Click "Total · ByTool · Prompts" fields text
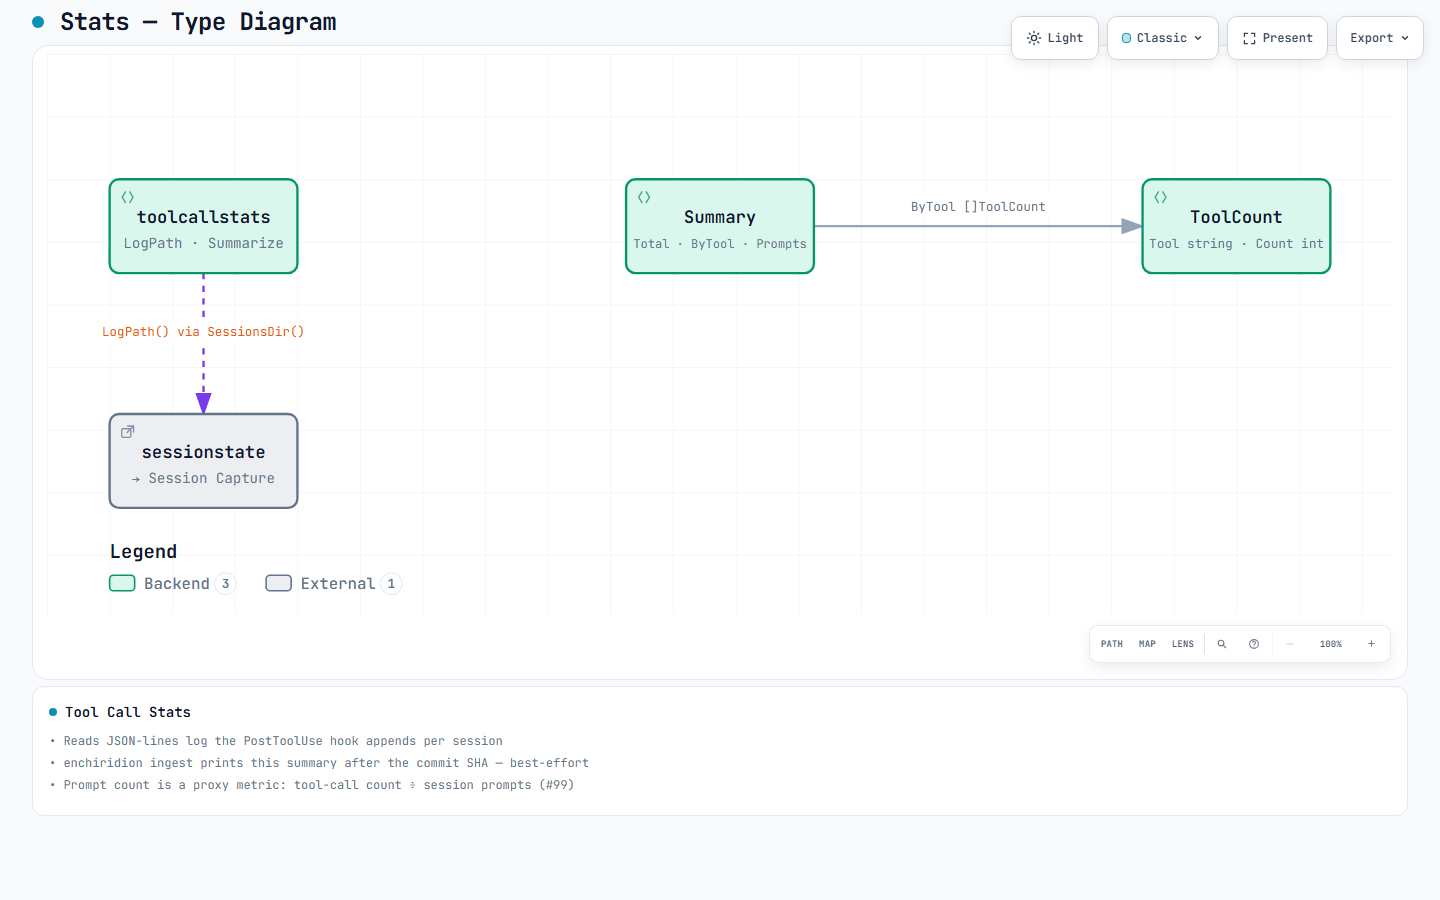1440x900 pixels. pyautogui.click(x=720, y=244)
